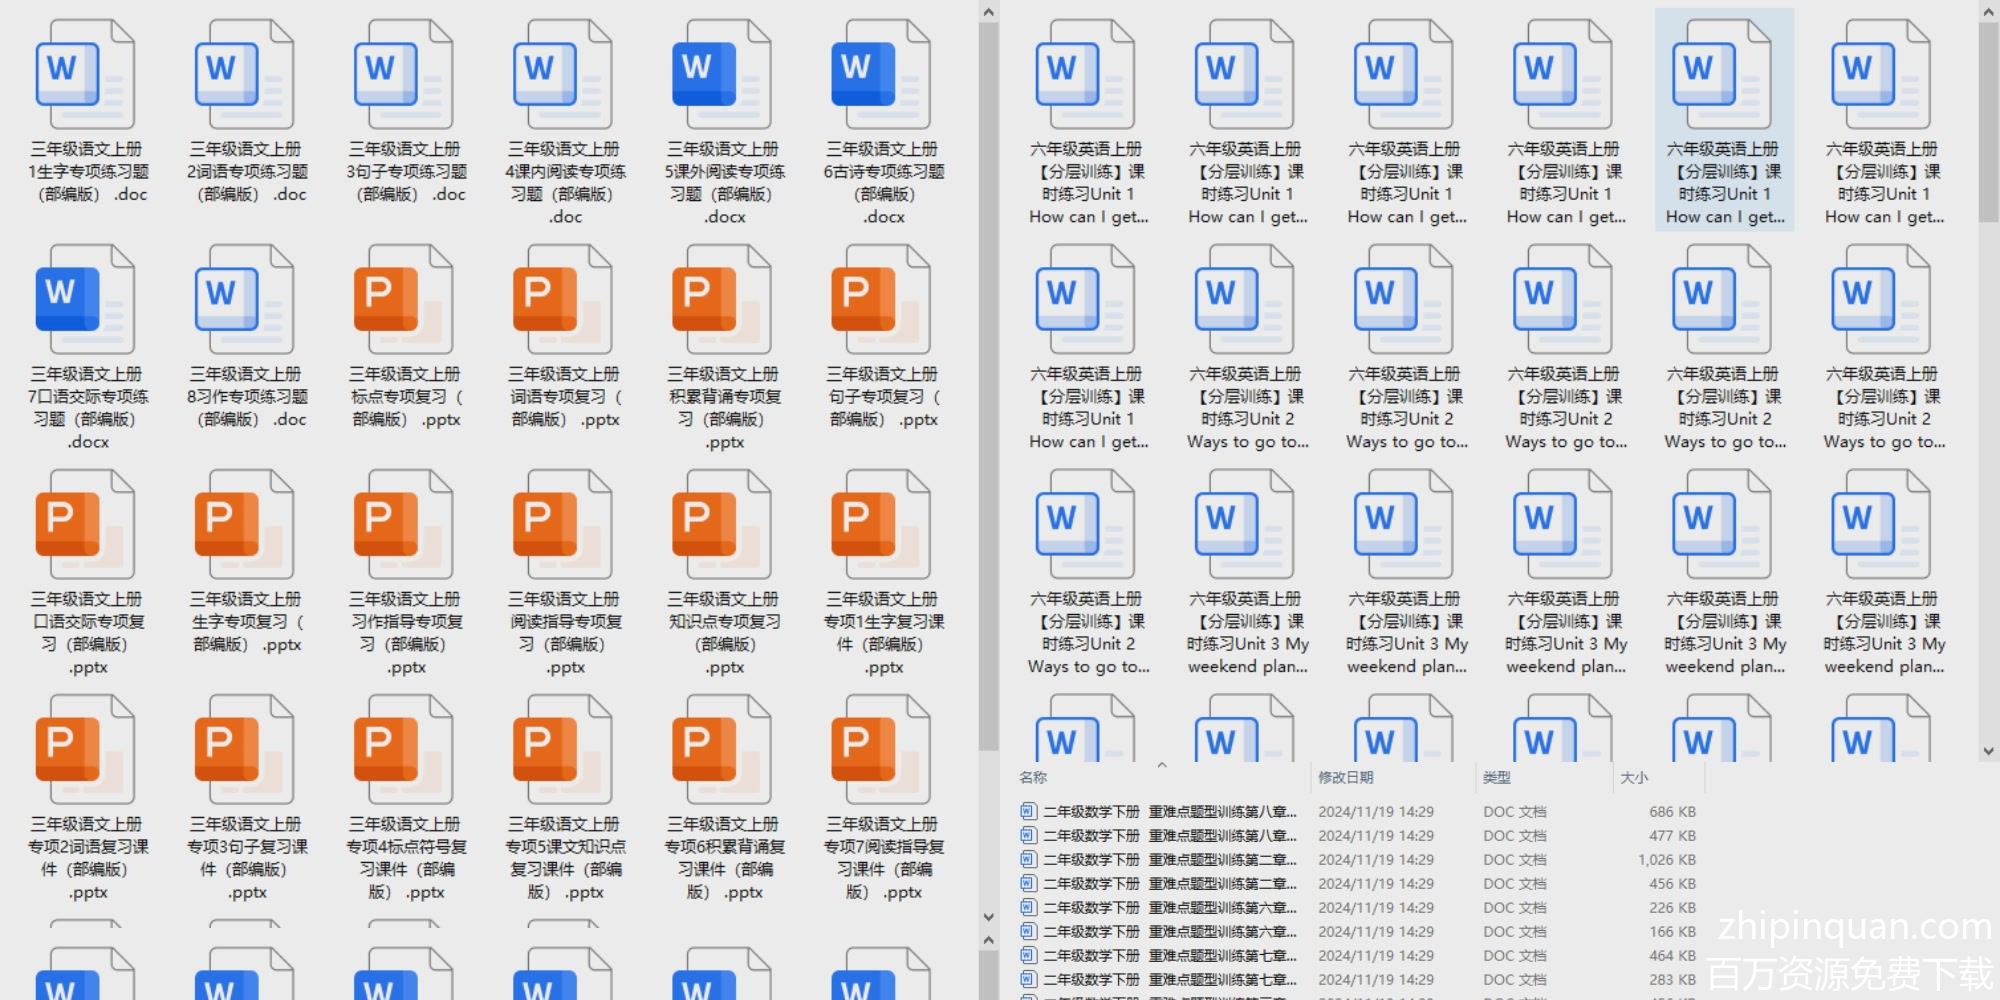The height and width of the screenshot is (1000, 2000).
Task: Click the 类型 column header
Action: pos(1497,778)
